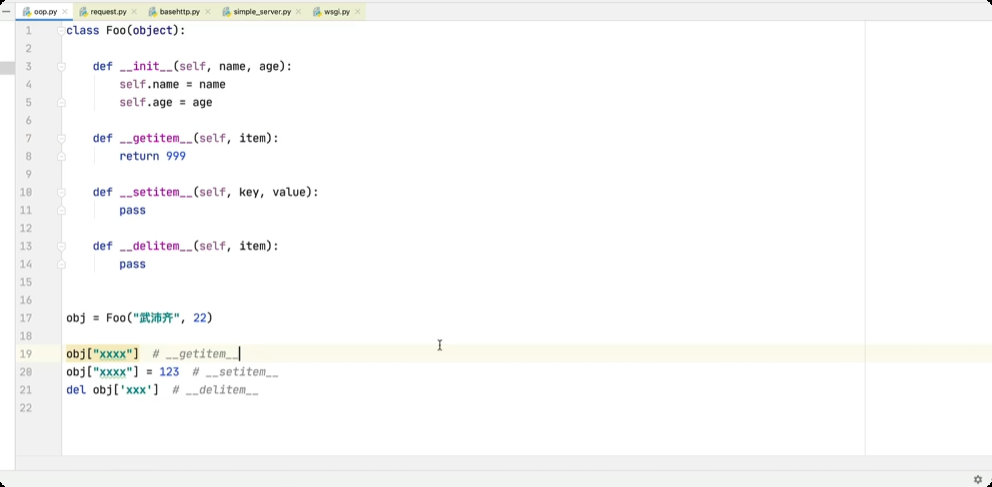Click the '__init__' method name

[x=146, y=66]
